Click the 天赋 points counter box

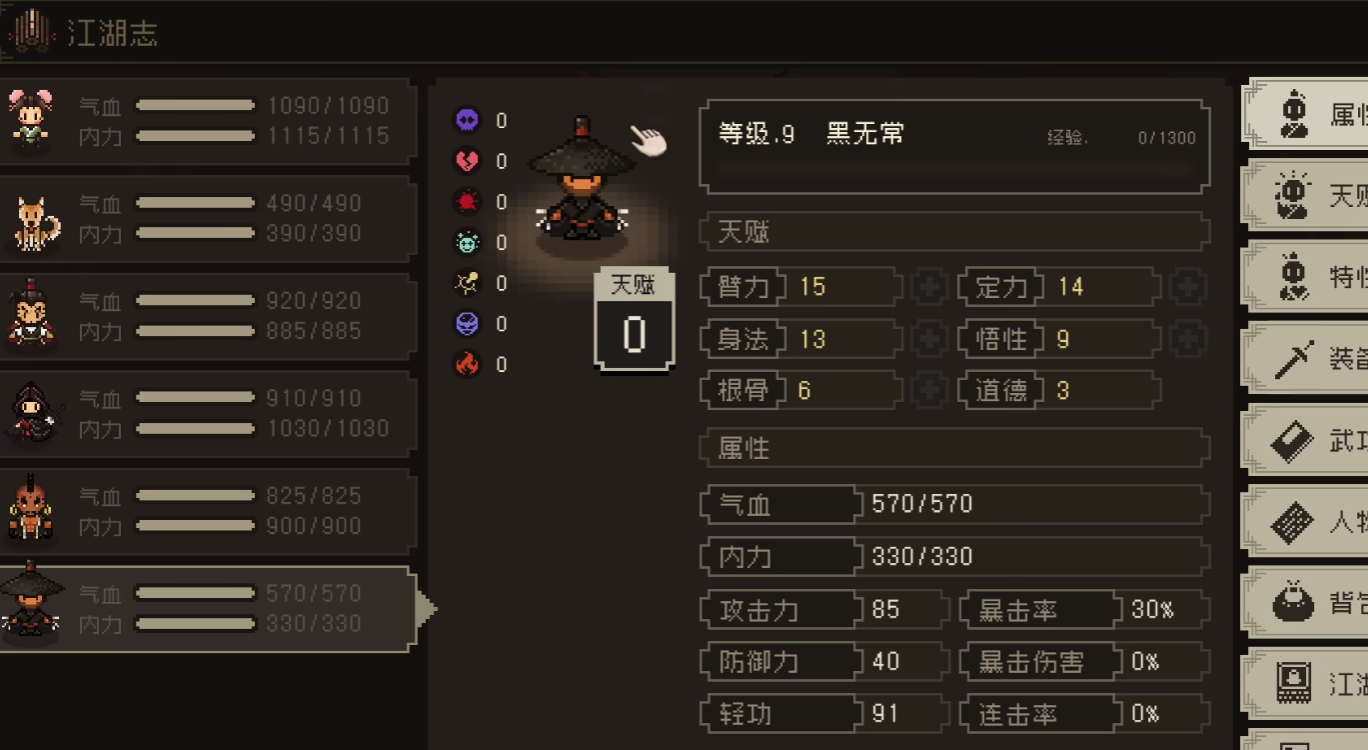634,322
